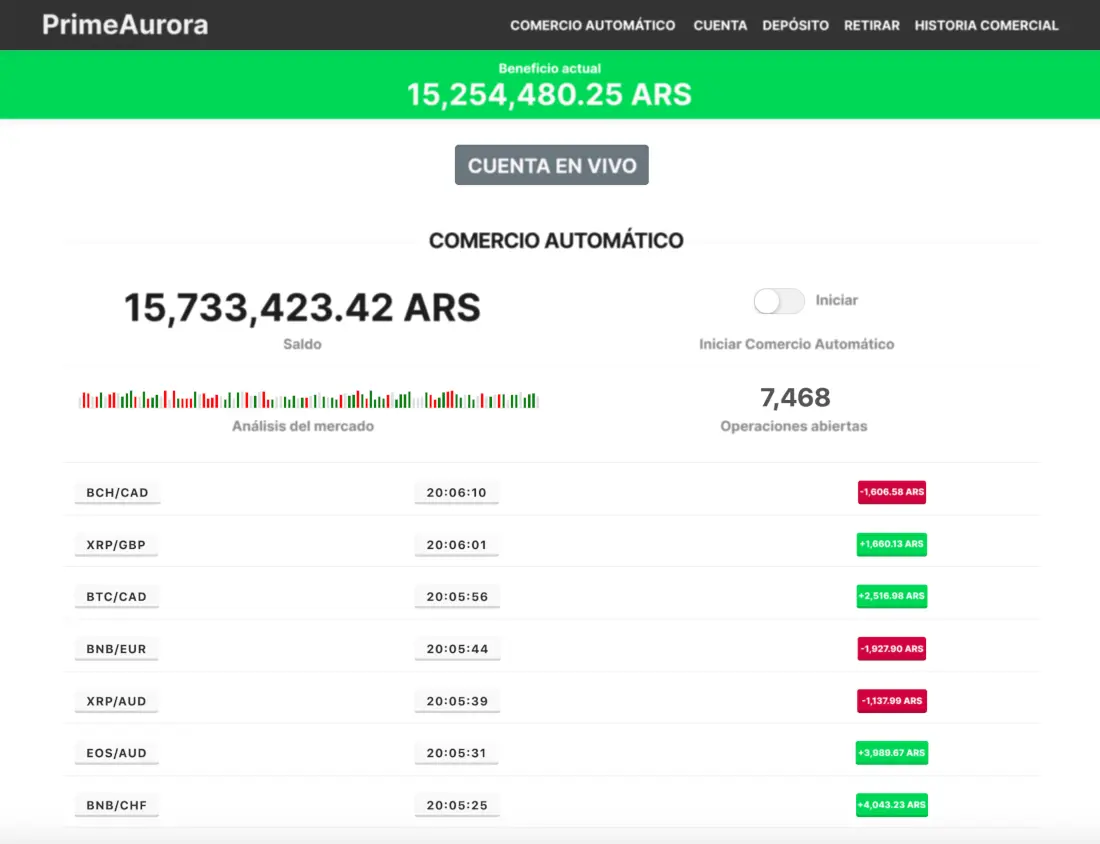Click the BNB/EUR pair tag
Screen dimensions: 1100x844
[116, 649]
